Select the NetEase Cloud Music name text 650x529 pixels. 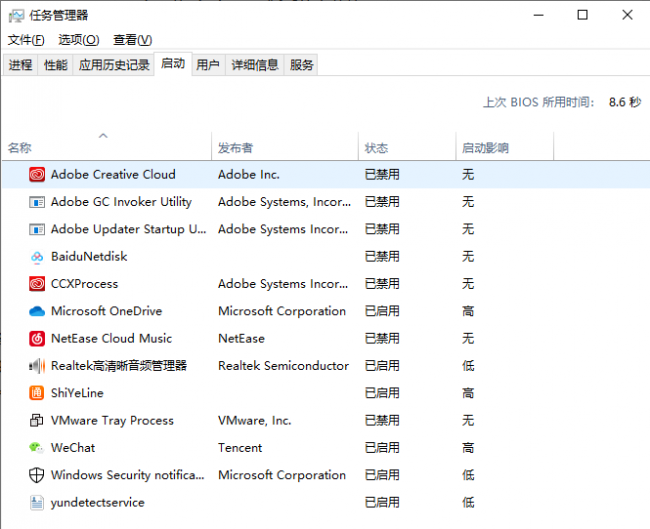[x=112, y=339]
